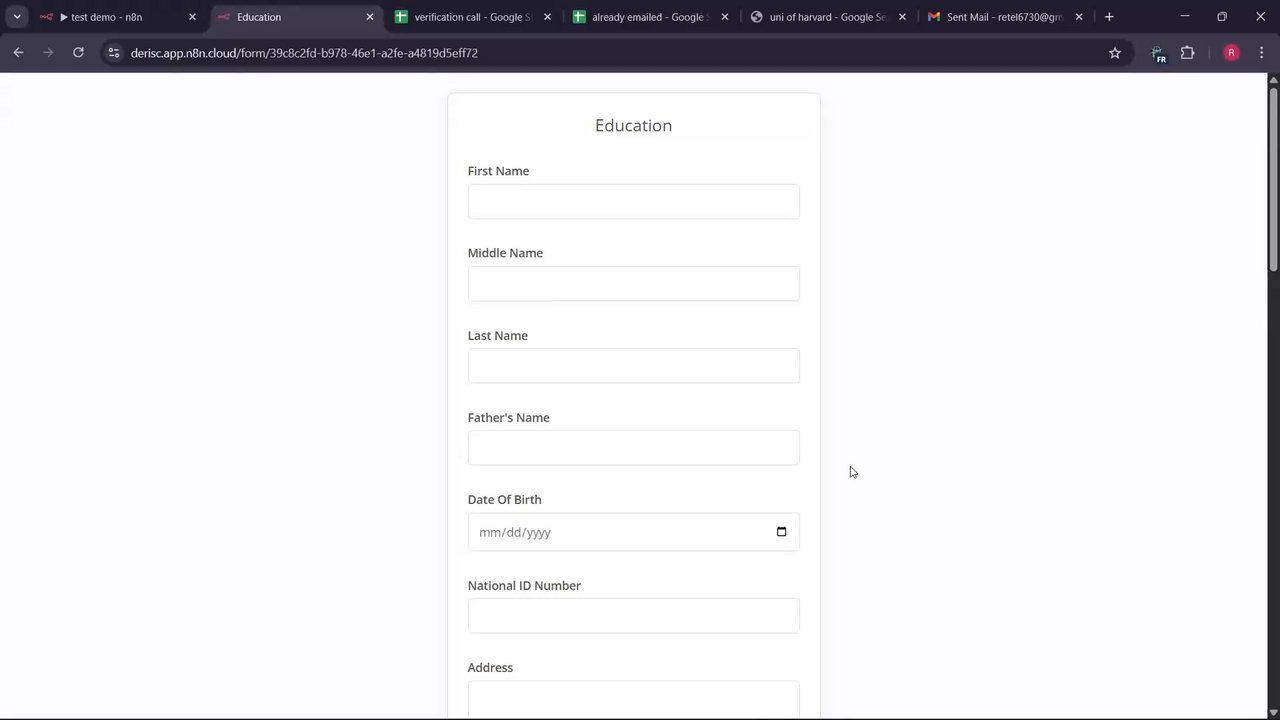Open the date picker calendar icon

click(x=781, y=532)
